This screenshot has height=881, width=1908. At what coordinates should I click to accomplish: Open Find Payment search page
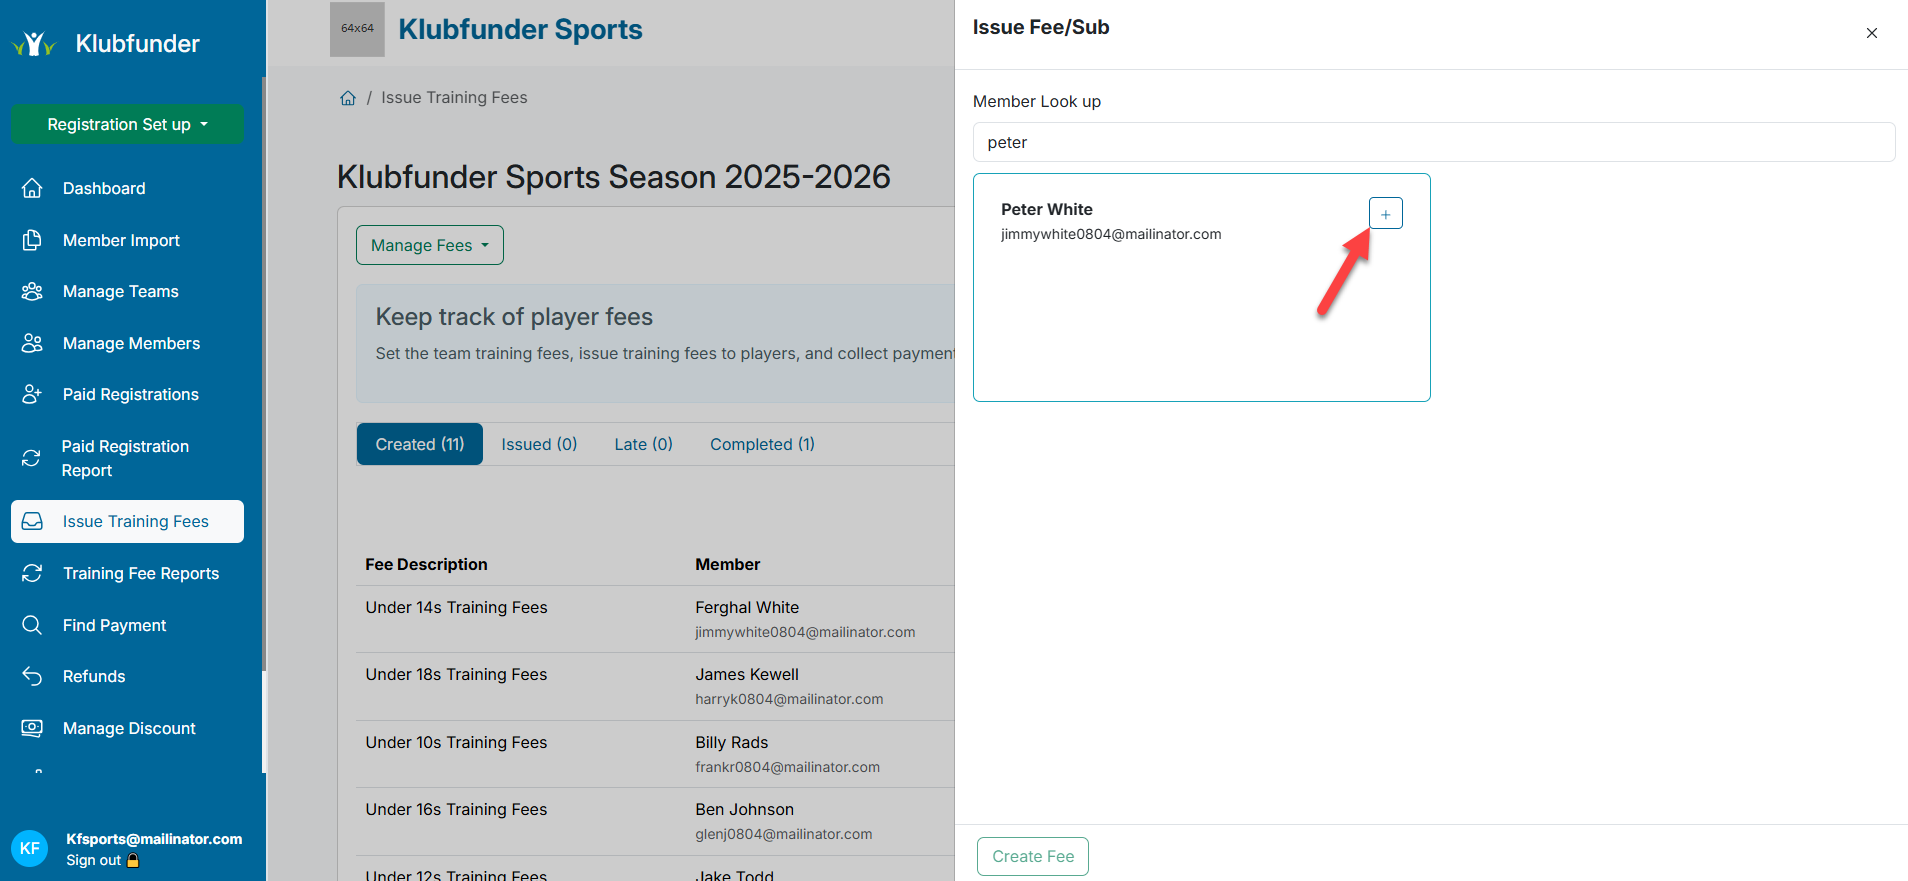coord(114,625)
